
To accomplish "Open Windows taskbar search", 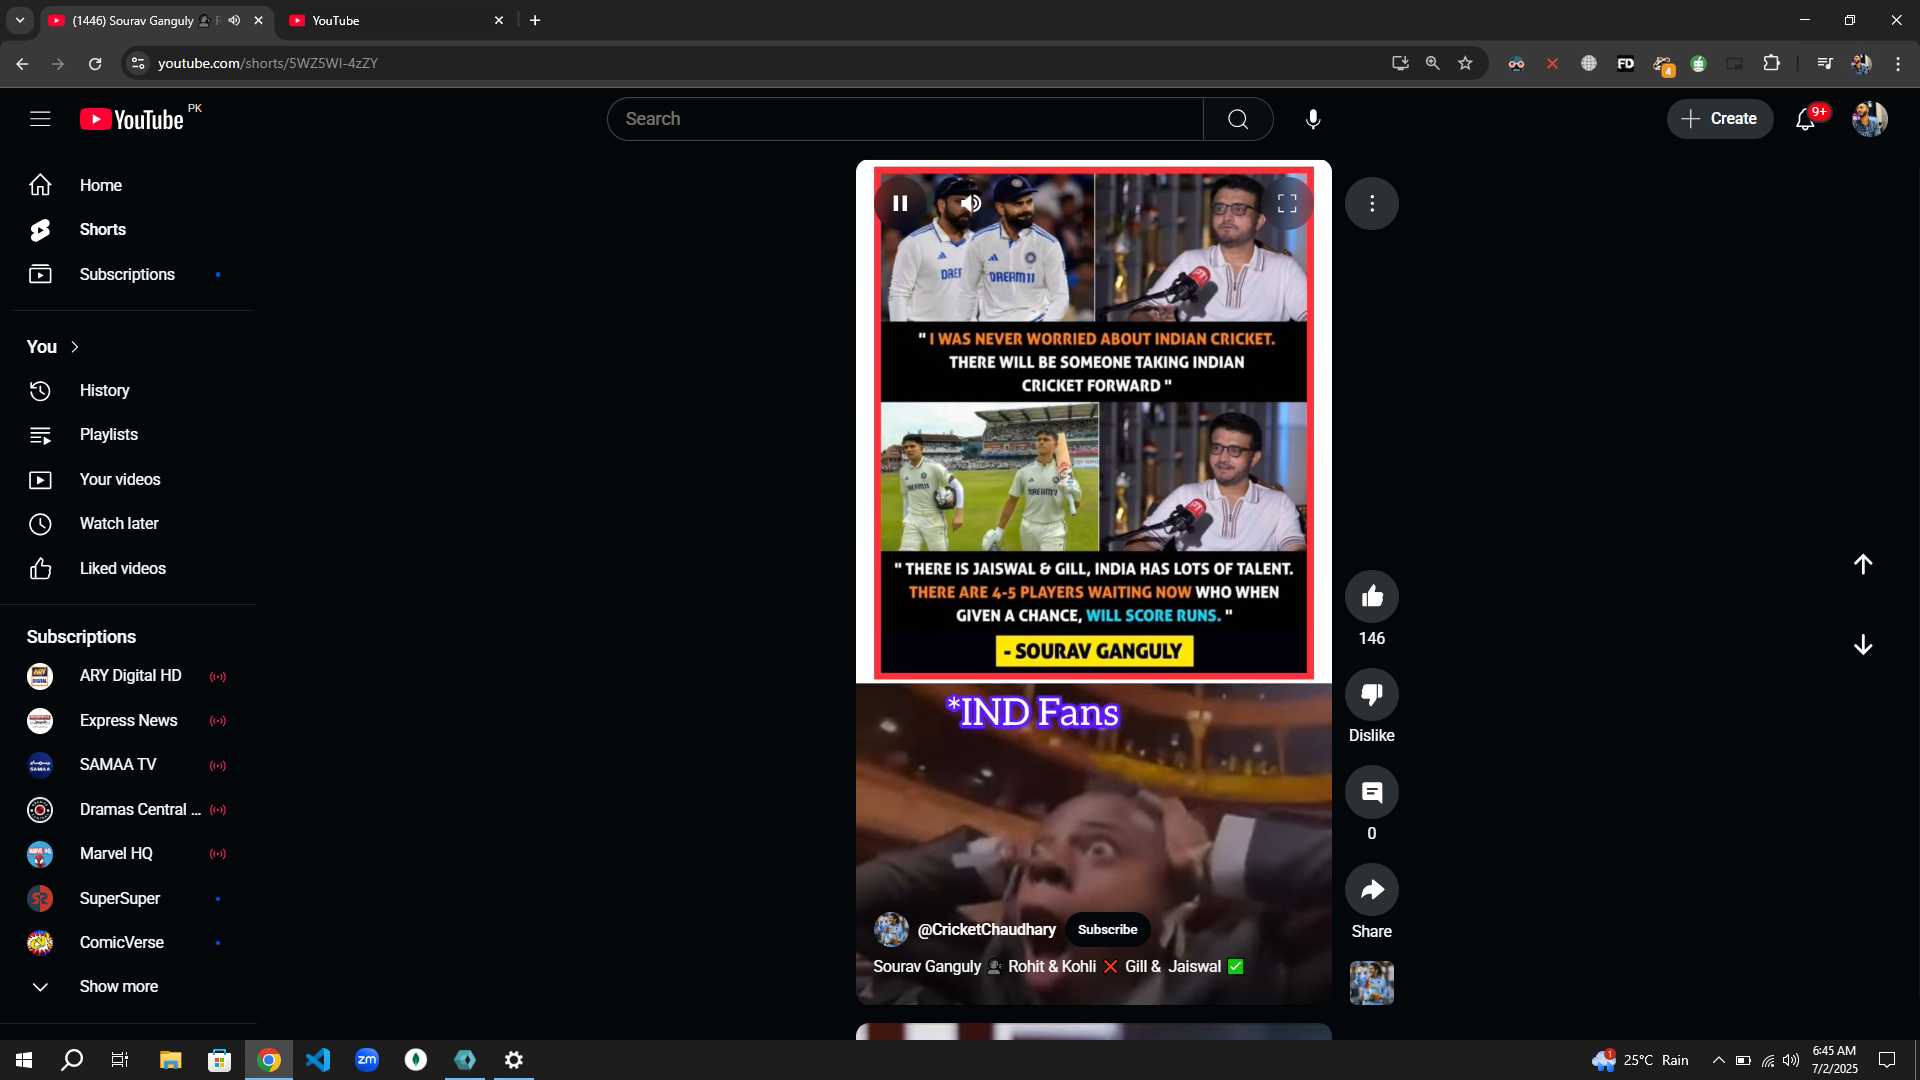I will [x=72, y=1060].
